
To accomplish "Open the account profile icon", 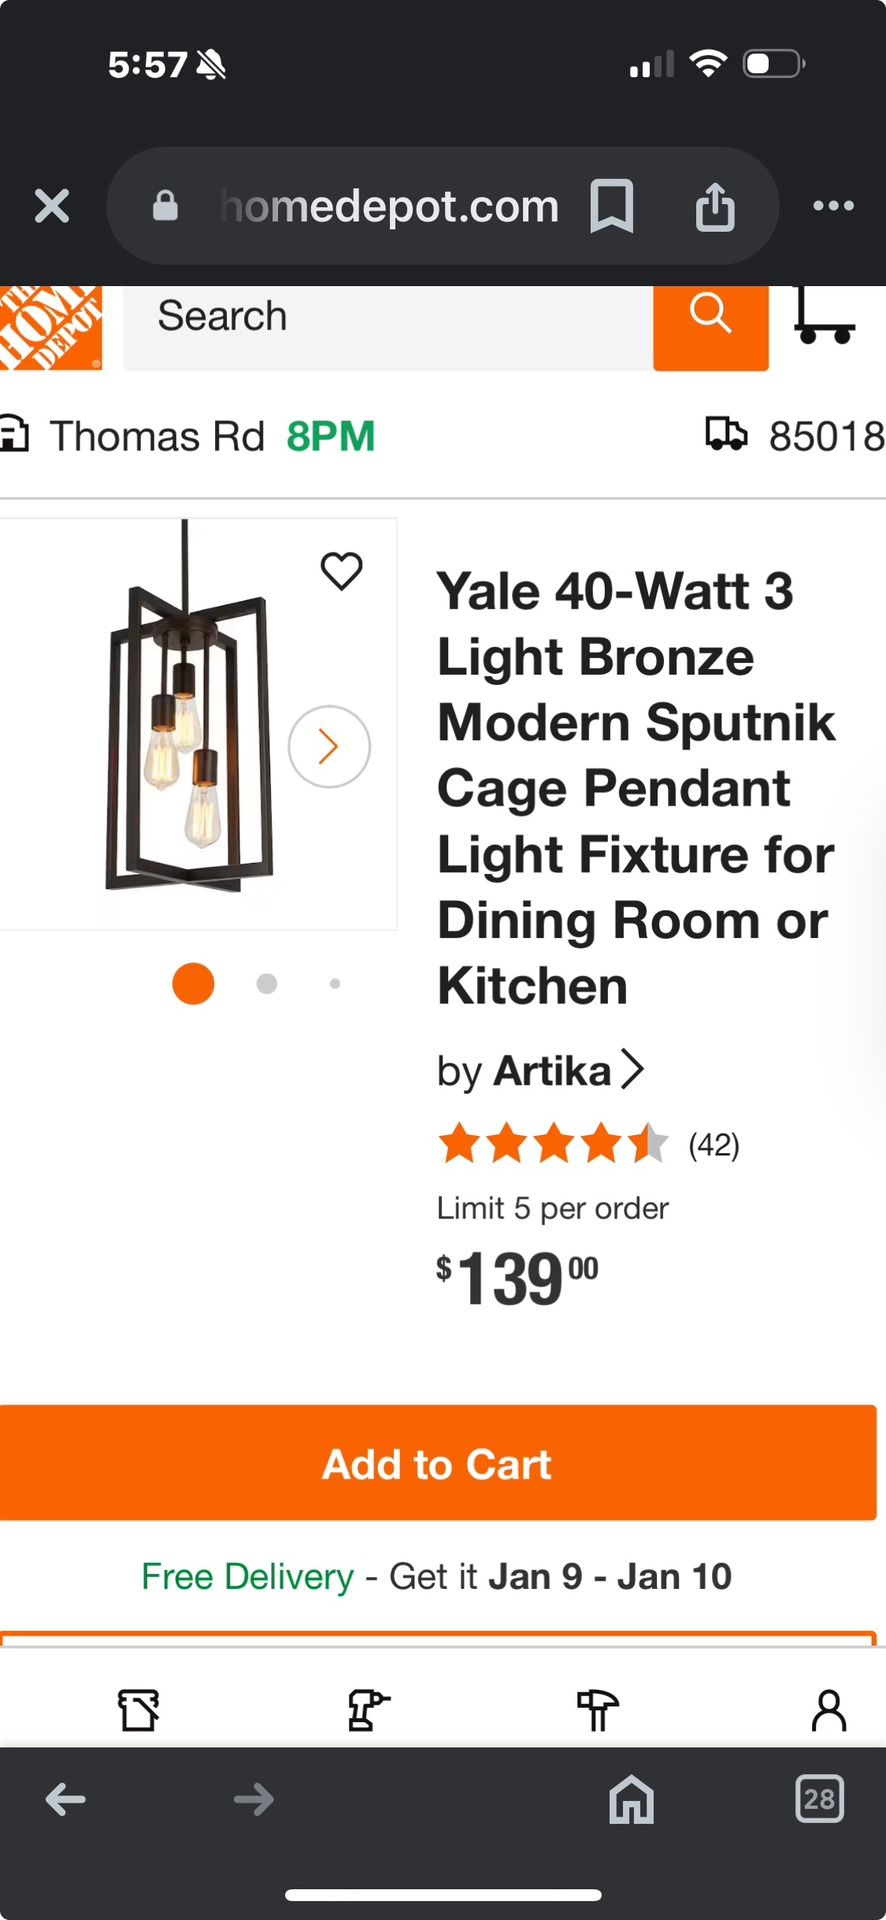I will tap(828, 1710).
